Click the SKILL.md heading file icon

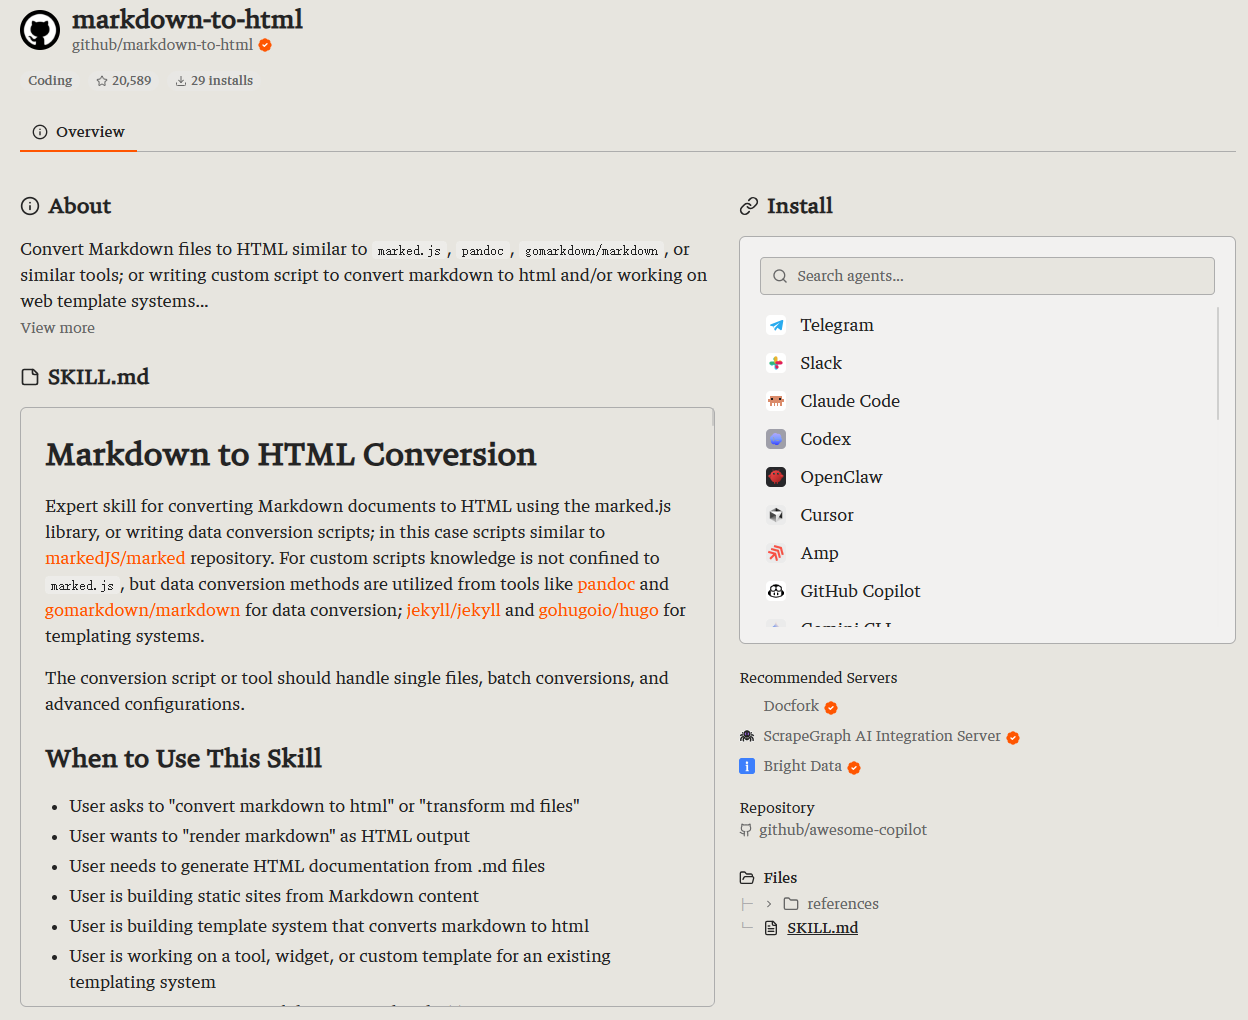30,377
